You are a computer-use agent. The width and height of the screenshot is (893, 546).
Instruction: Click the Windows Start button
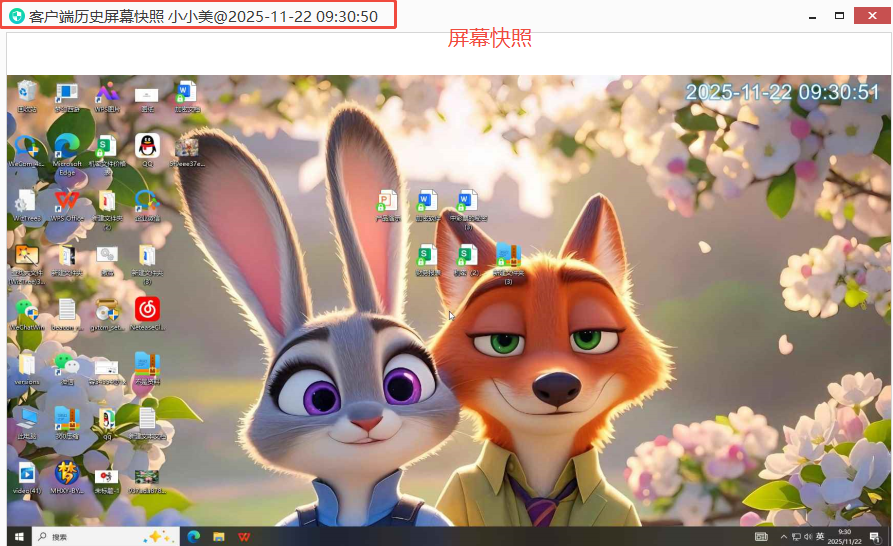point(19,536)
